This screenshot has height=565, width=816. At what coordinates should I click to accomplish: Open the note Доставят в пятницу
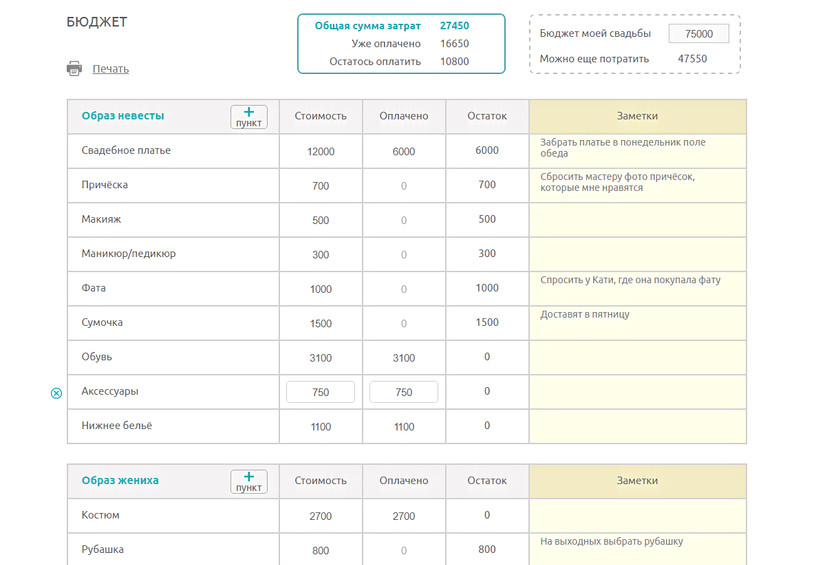584,314
